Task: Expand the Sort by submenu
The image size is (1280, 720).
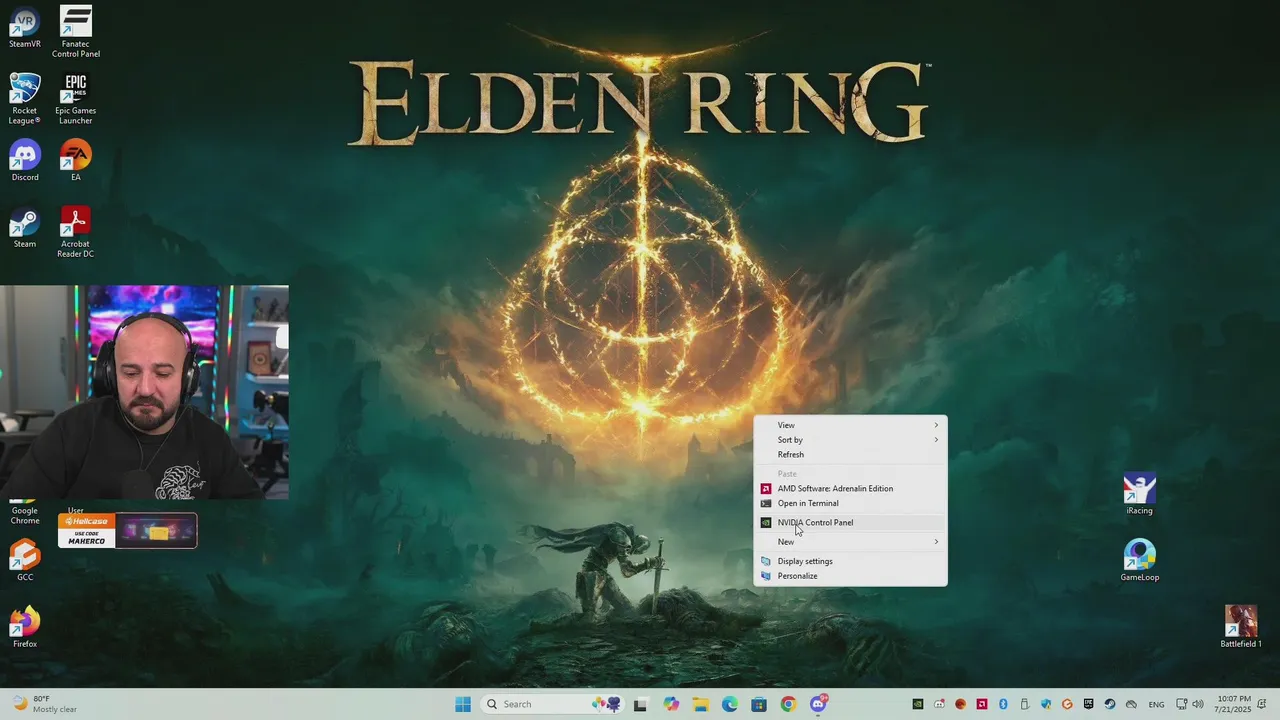Action: pos(850,440)
